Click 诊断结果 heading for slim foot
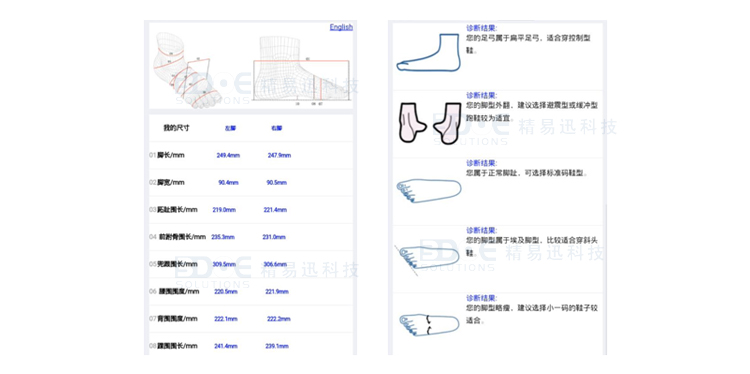The height and width of the screenshot is (374, 750). pyautogui.click(x=482, y=298)
